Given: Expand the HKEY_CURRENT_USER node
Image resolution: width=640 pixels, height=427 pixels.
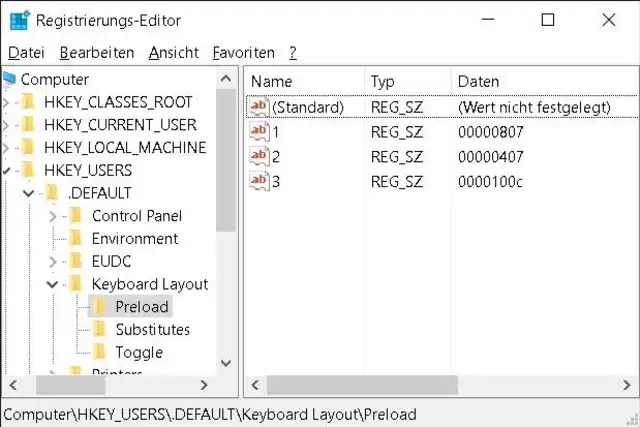Looking at the screenshot, I should coord(6,125).
